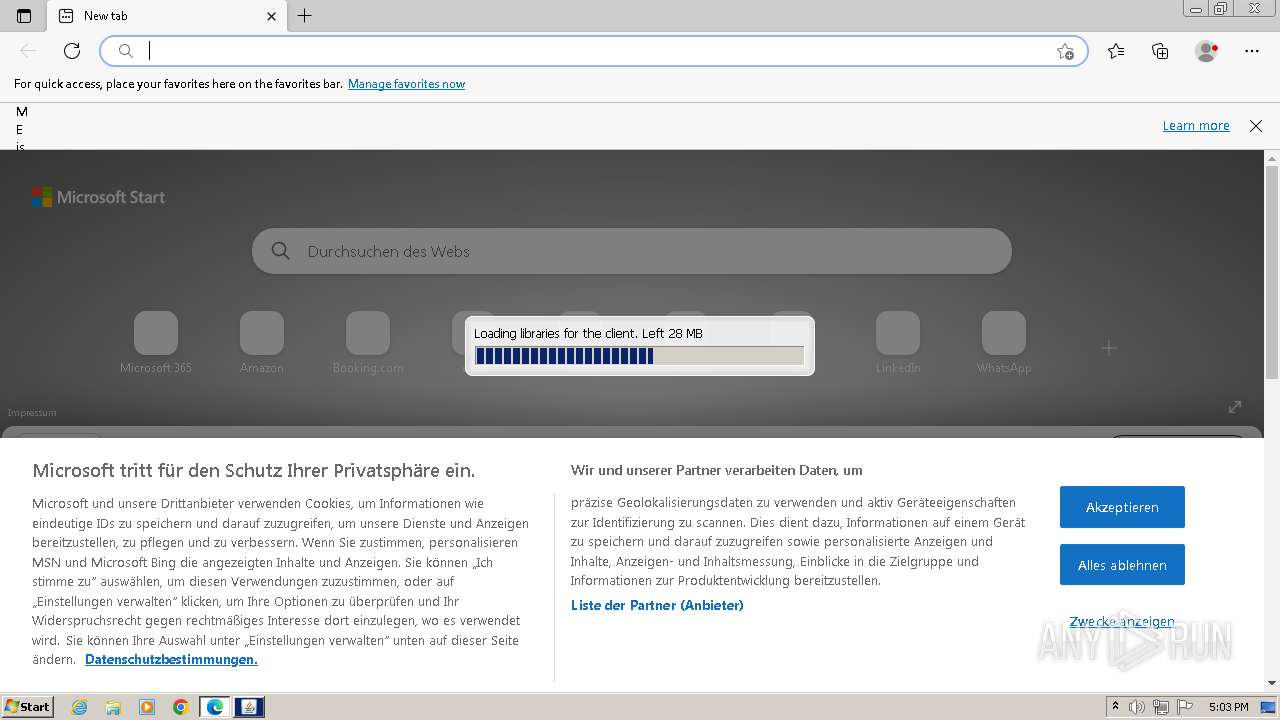This screenshot has height=720, width=1280.
Task: Open the Microsoft 365 quick link tile
Action: tap(156, 343)
